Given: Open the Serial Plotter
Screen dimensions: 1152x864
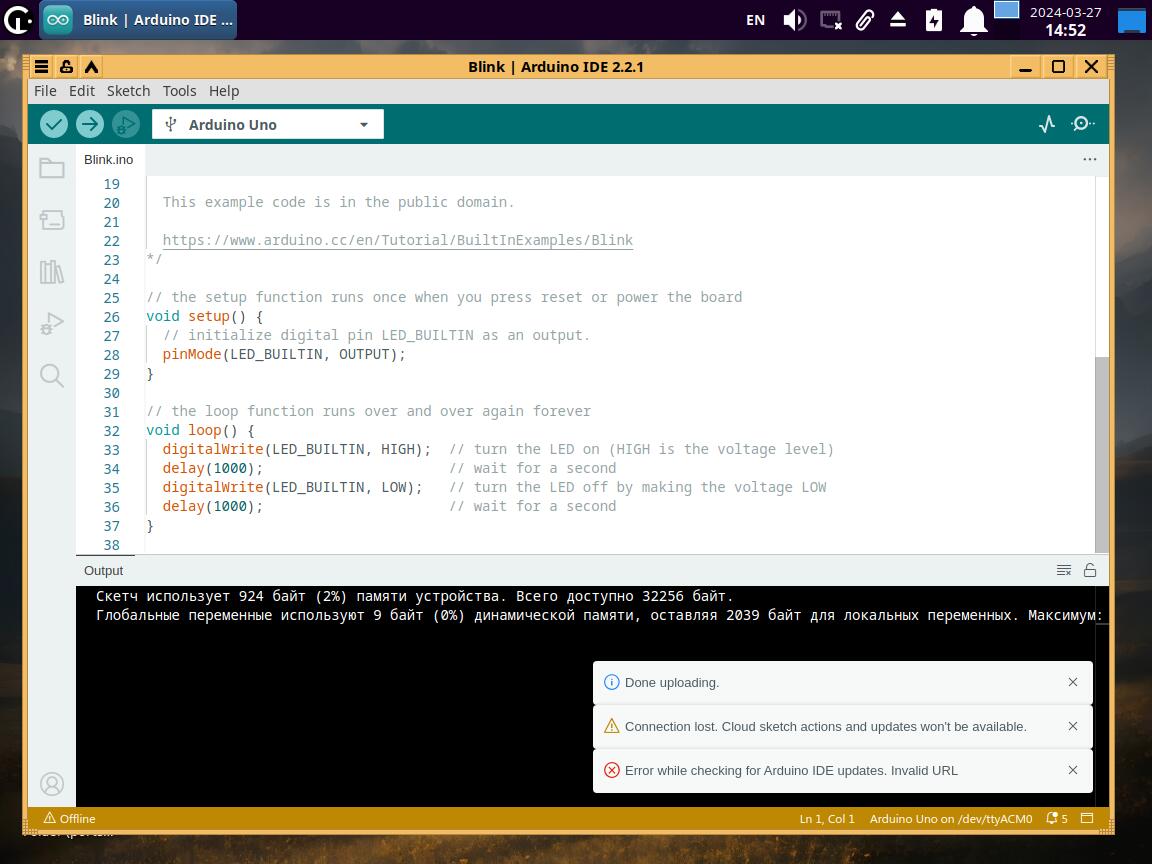Looking at the screenshot, I should pyautogui.click(x=1047, y=124).
